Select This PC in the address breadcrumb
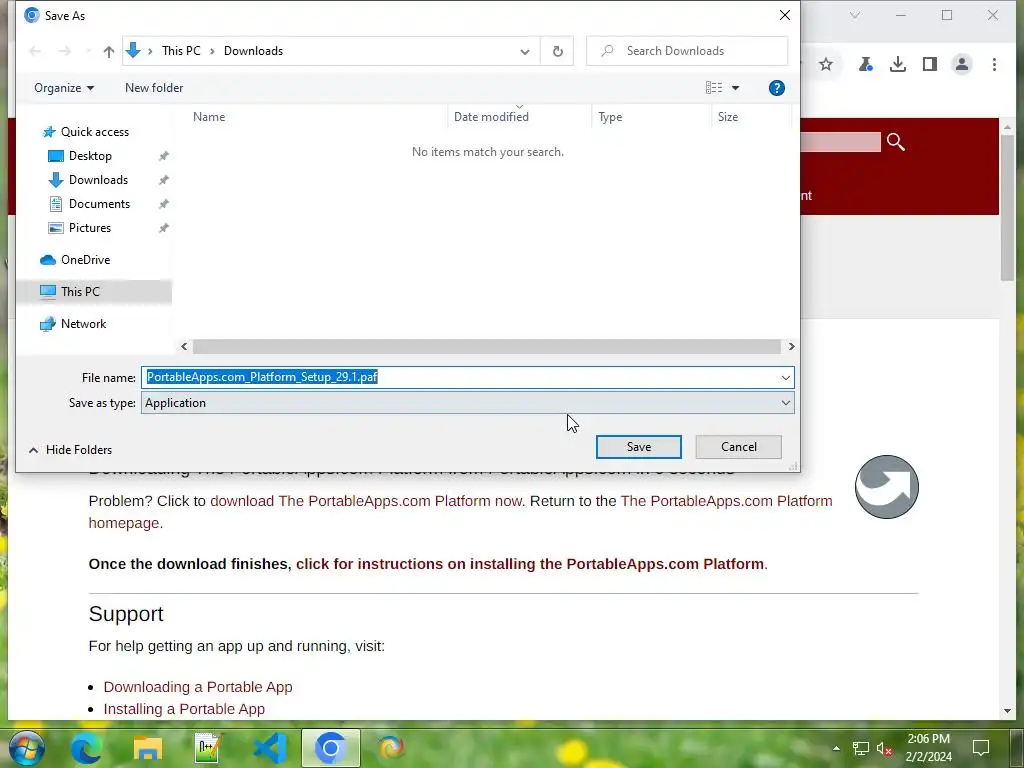 [x=181, y=51]
